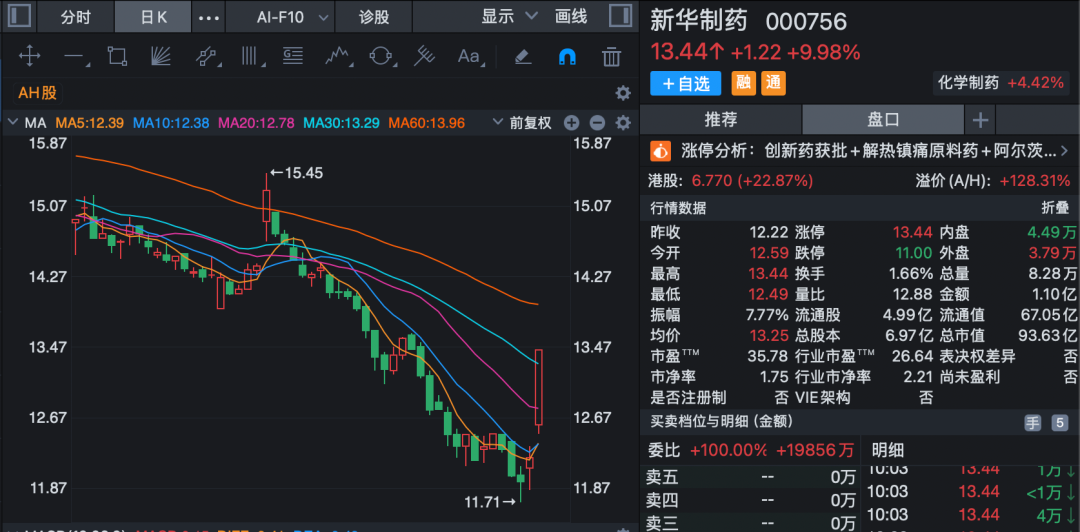Toggle the blue magnet snap tool
Image resolution: width=1080 pixels, height=532 pixels.
click(567, 56)
